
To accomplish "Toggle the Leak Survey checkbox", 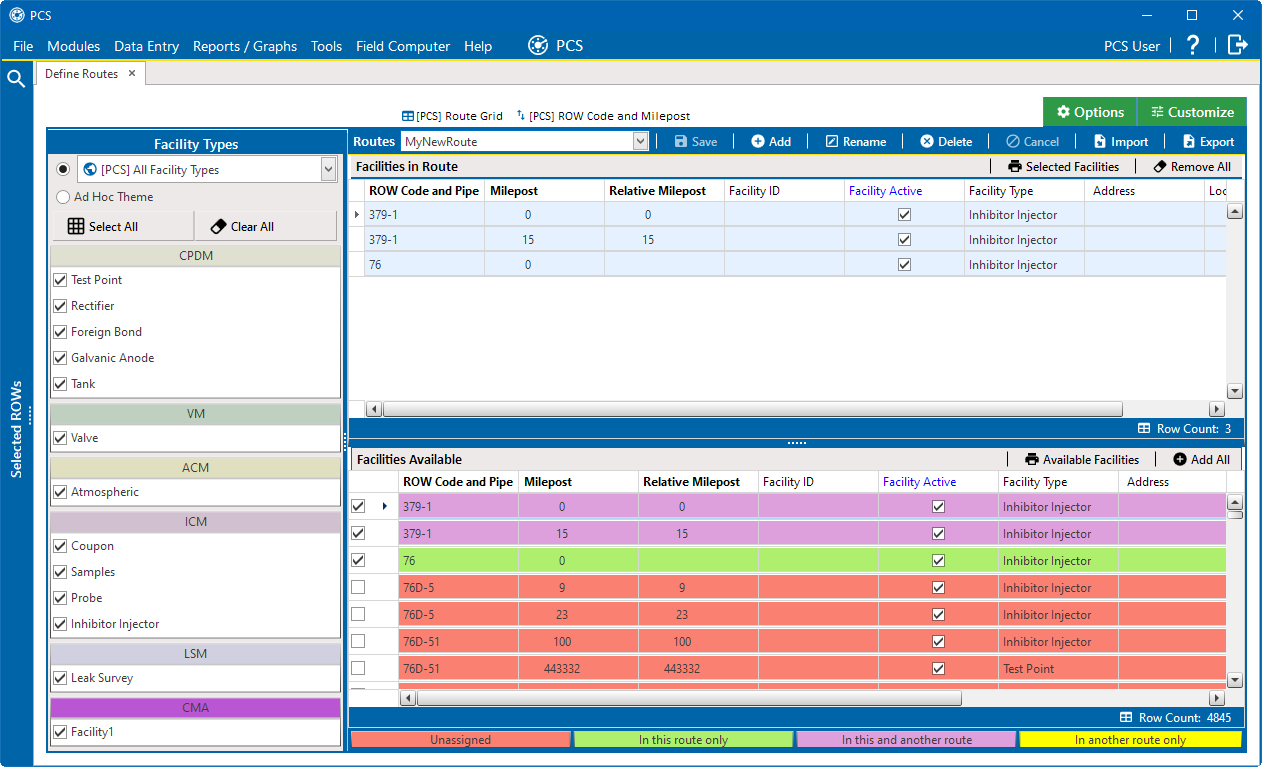I will point(60,678).
